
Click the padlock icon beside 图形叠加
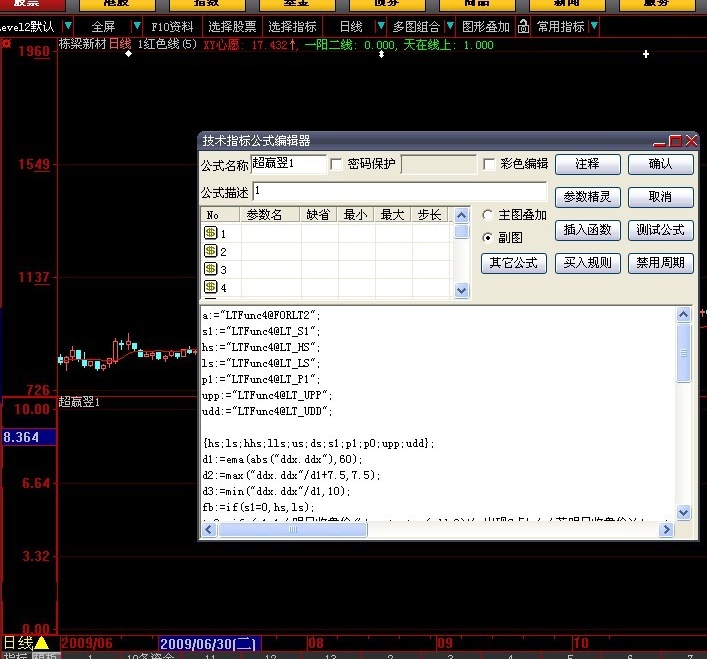(x=523, y=26)
